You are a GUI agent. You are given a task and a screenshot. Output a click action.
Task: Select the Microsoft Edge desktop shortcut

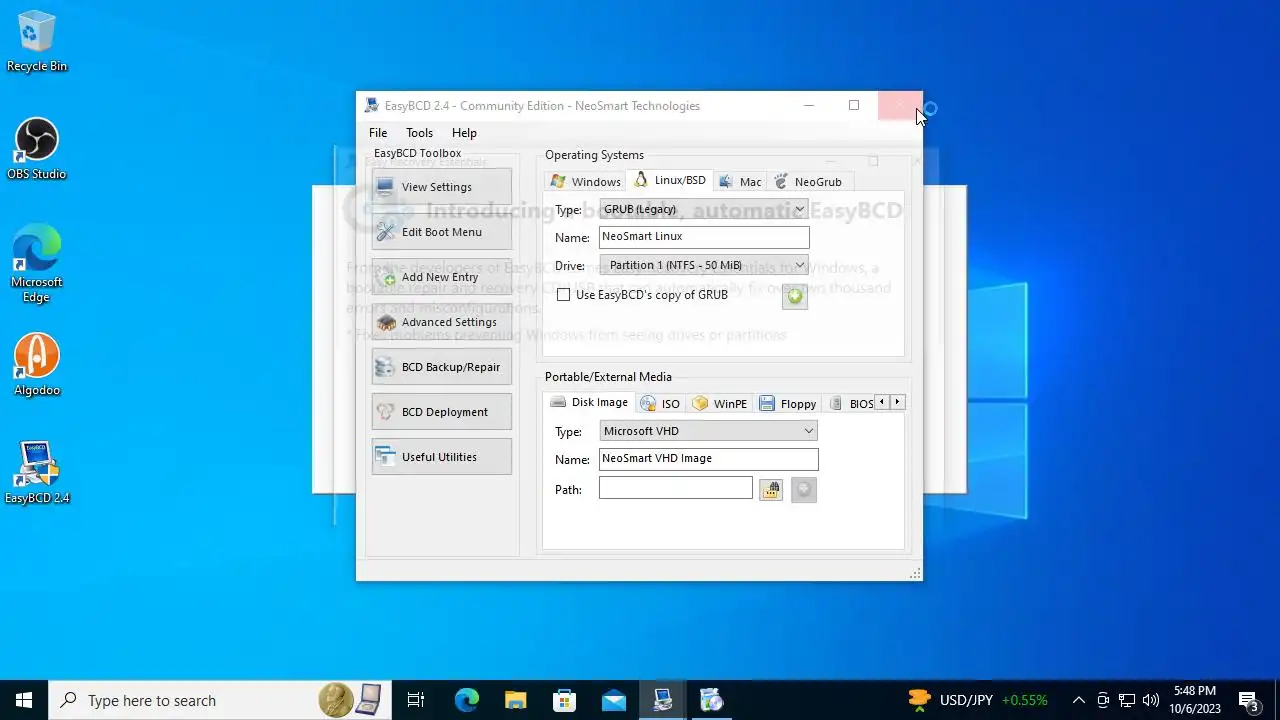tap(37, 263)
